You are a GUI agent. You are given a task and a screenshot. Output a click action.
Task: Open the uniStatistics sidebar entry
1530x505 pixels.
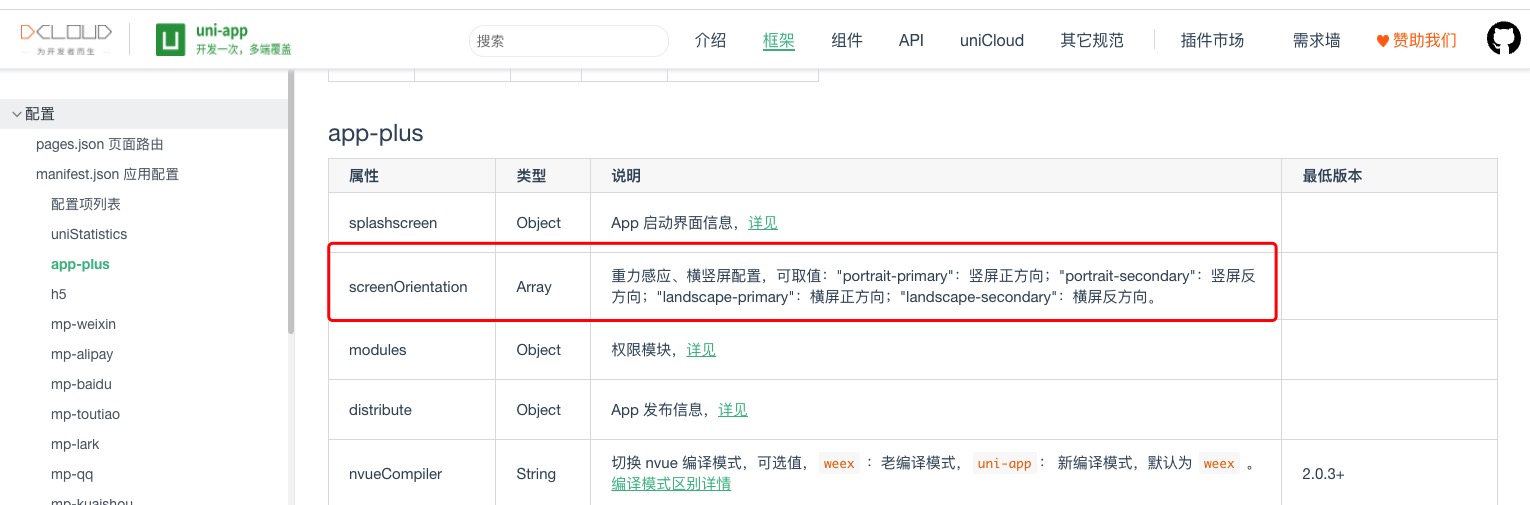click(x=89, y=234)
